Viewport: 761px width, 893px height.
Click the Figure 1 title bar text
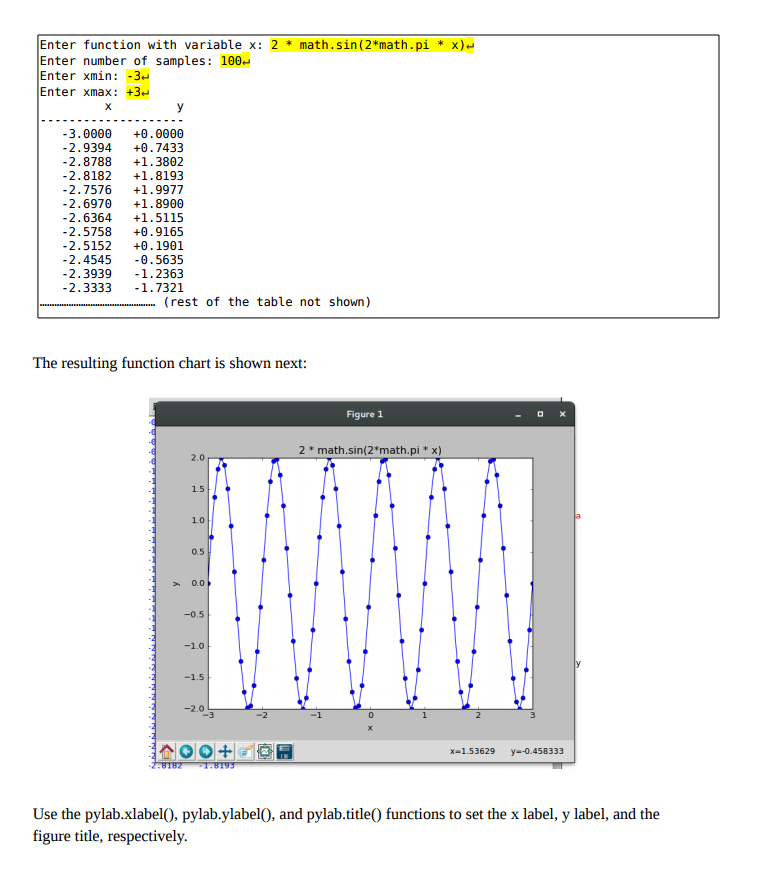click(365, 414)
